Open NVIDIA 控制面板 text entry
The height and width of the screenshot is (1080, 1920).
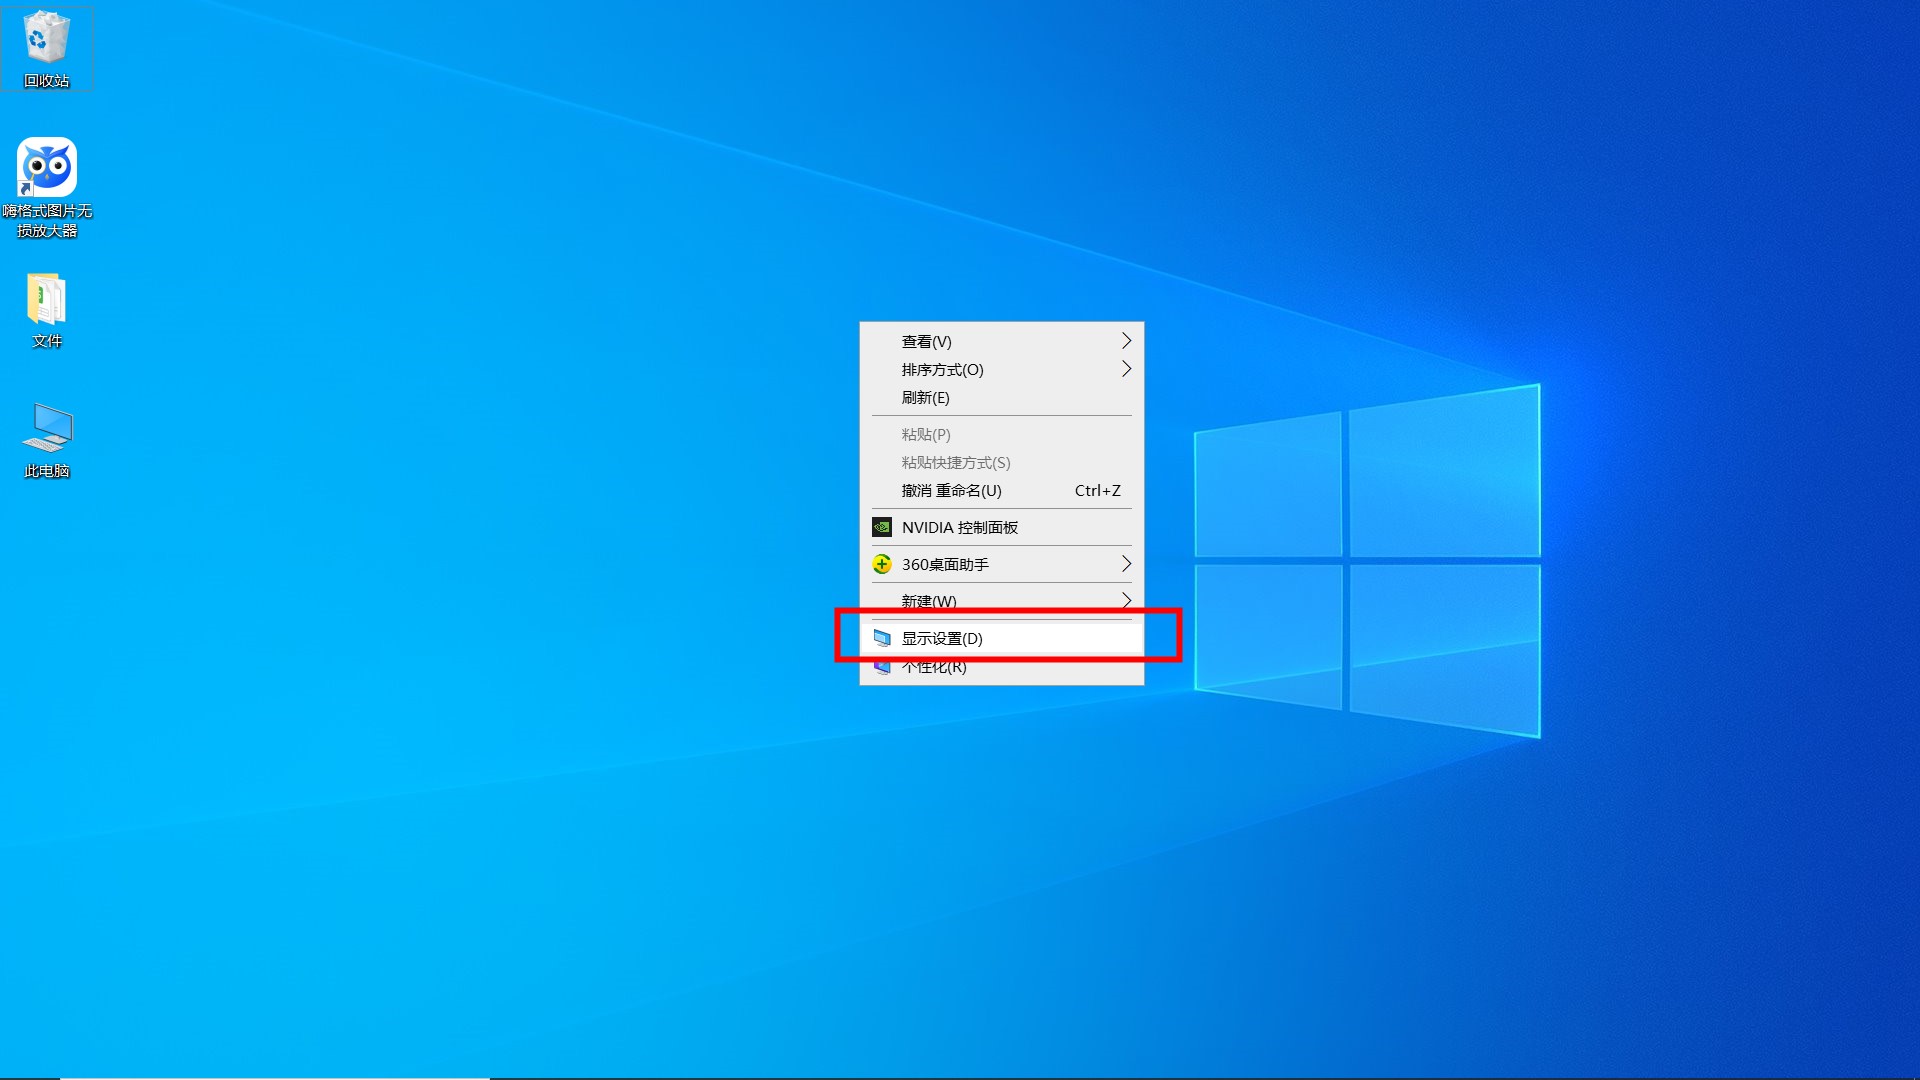click(x=959, y=527)
